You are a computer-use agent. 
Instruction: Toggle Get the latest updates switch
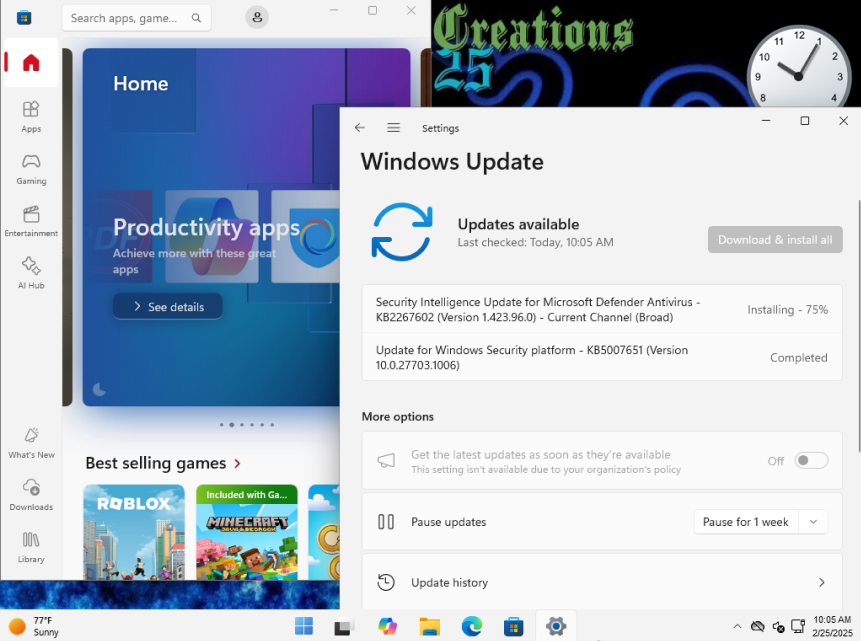click(x=811, y=460)
